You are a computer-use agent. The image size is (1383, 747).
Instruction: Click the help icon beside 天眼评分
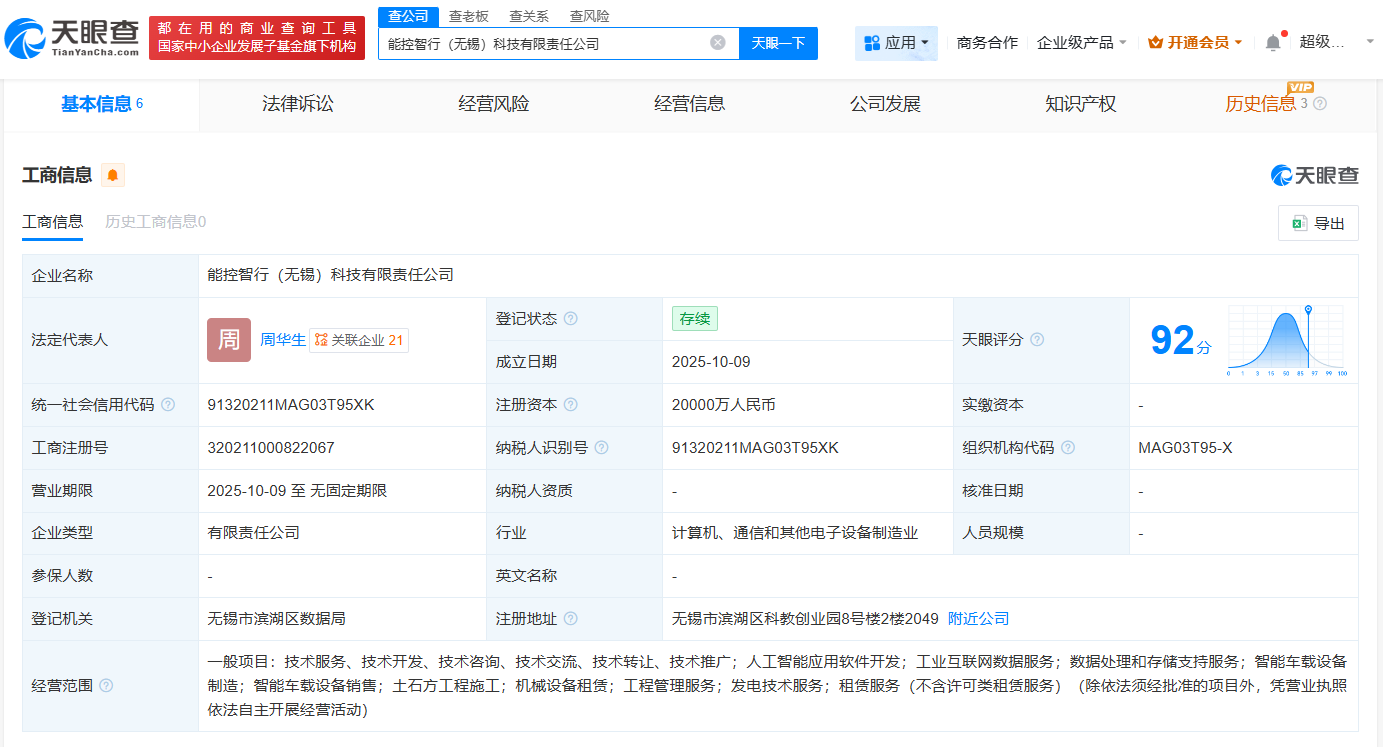1037,339
